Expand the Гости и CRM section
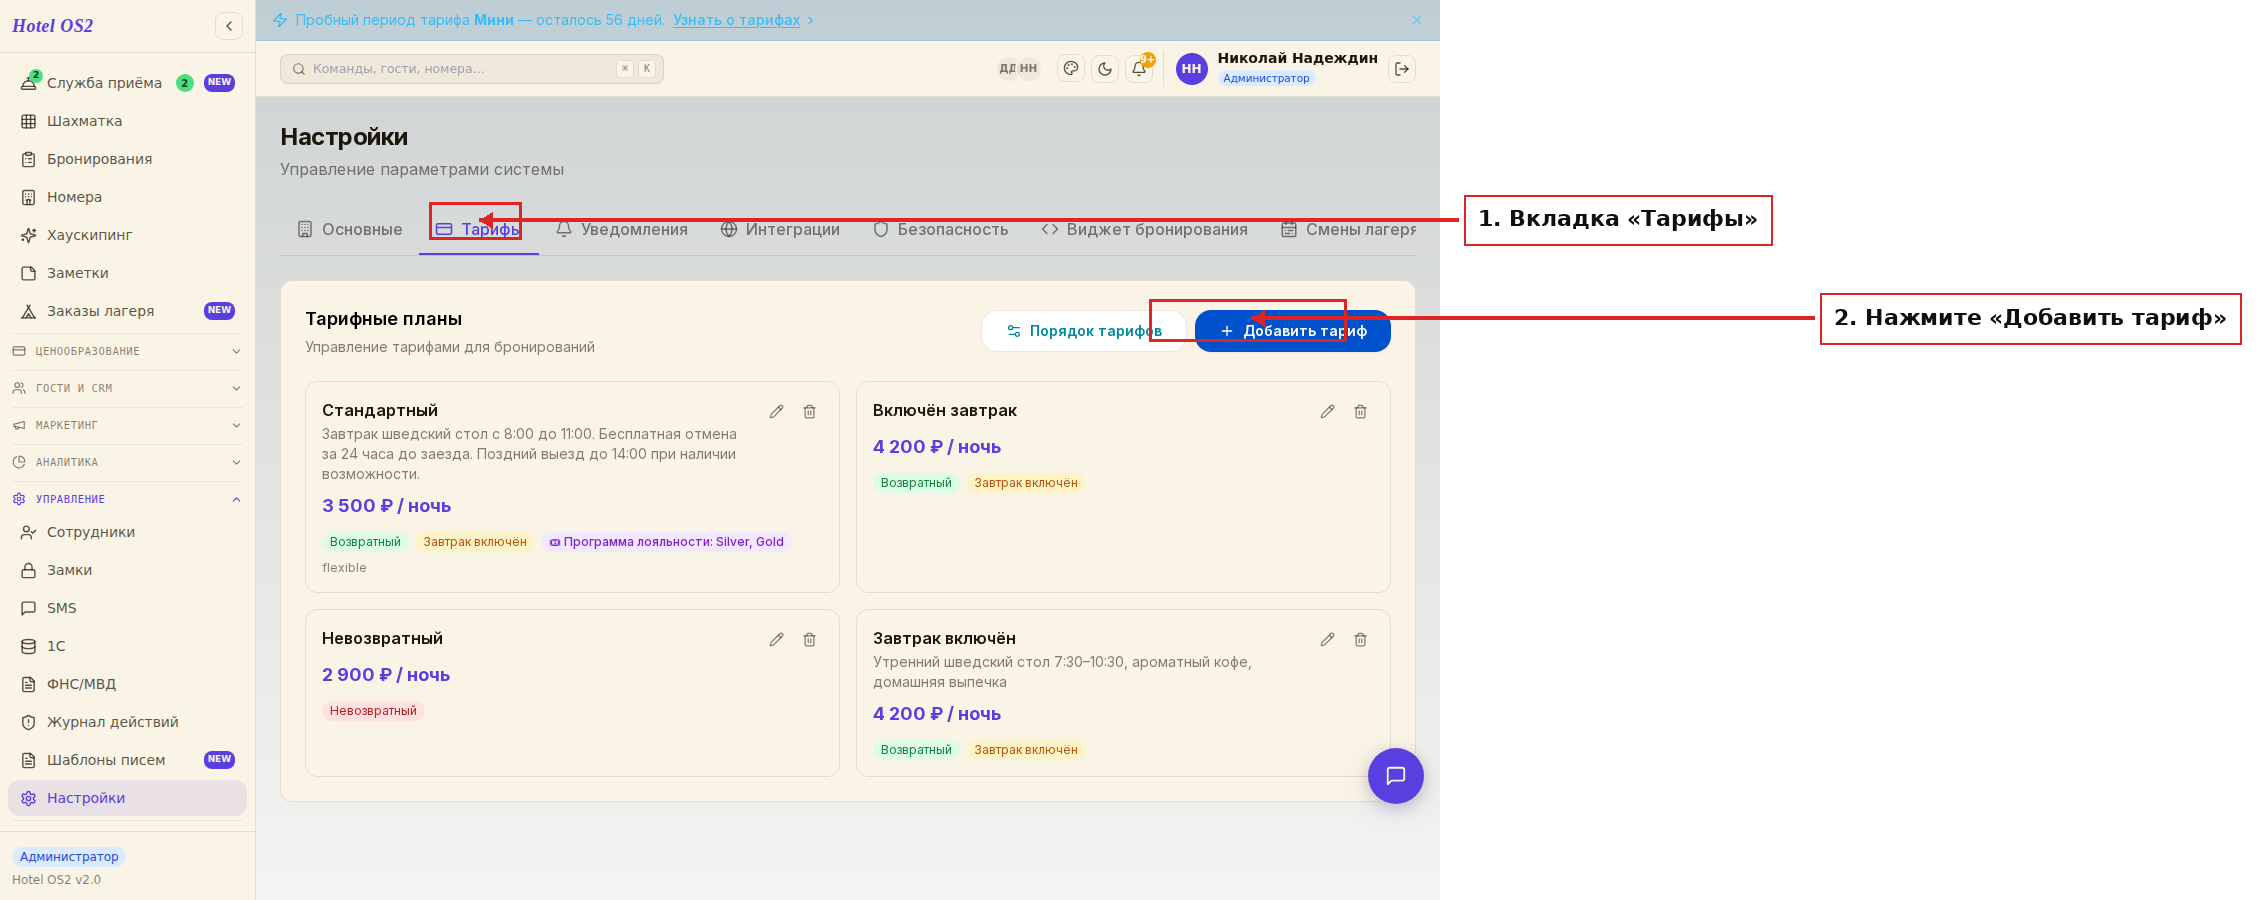This screenshot has height=900, width=2265. pos(127,388)
